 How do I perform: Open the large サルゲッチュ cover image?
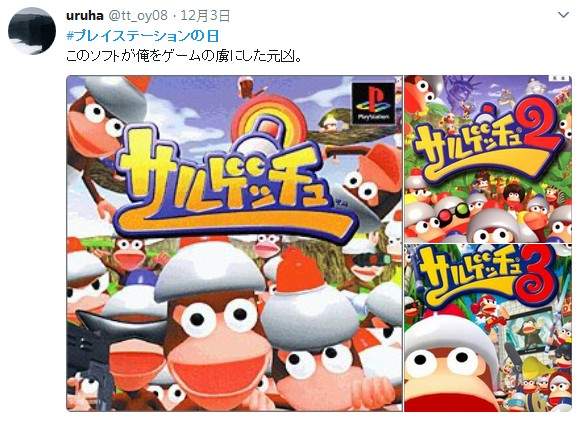coord(234,243)
